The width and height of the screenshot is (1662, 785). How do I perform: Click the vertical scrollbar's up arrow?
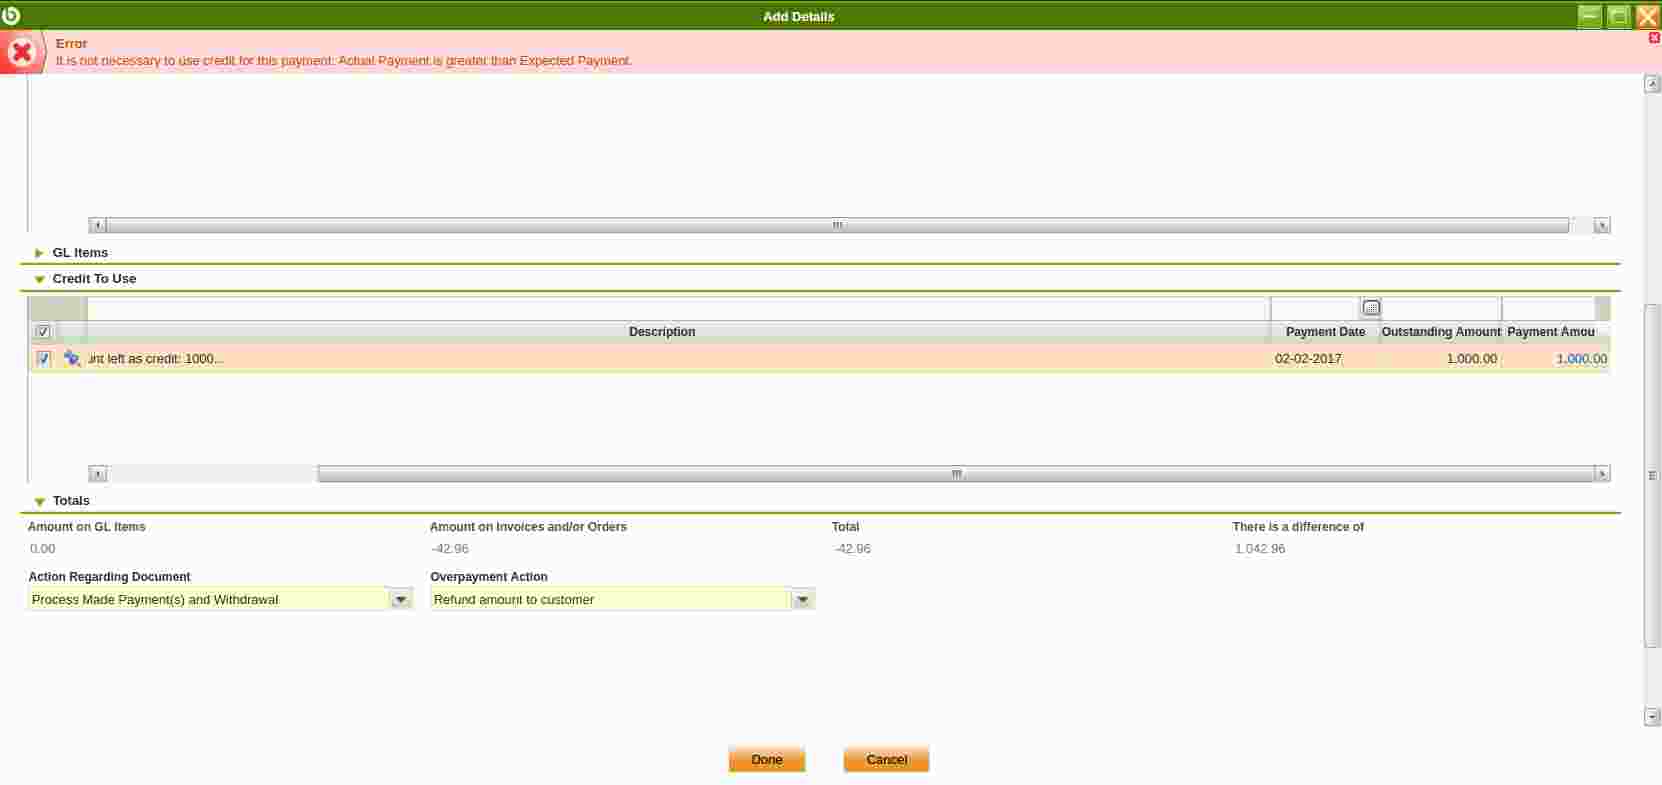click(1652, 85)
